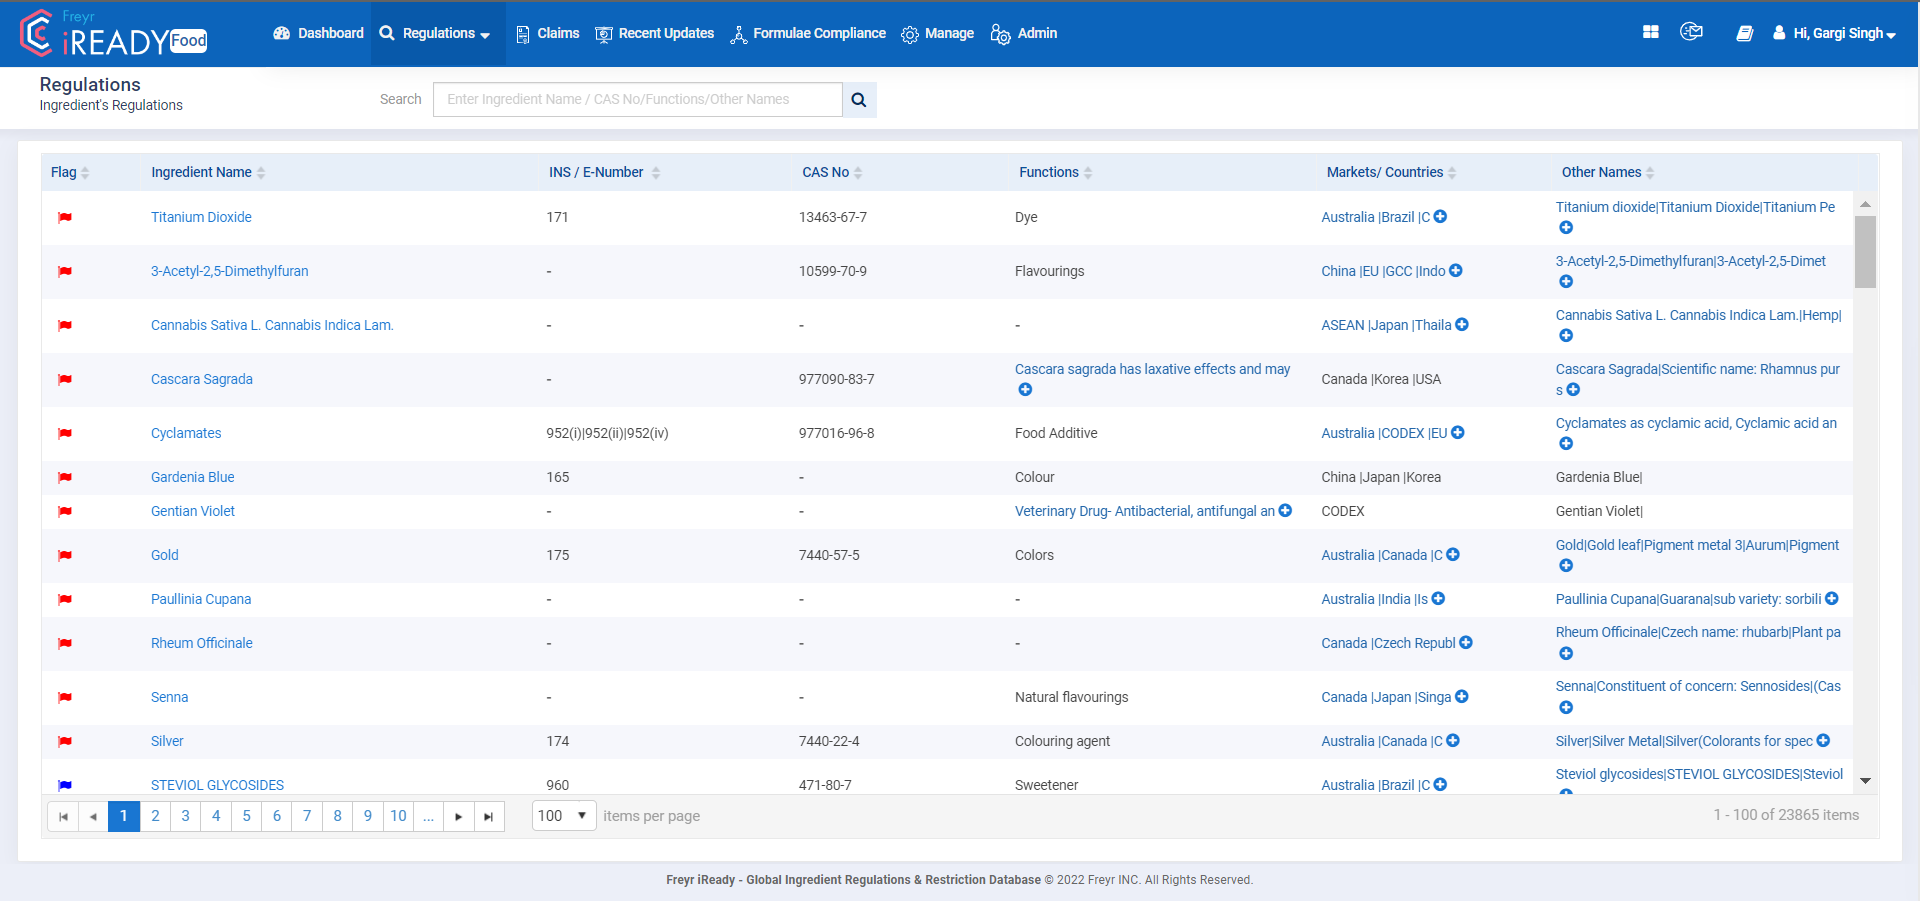Image resolution: width=1920 pixels, height=901 pixels.
Task: Toggle the flag on the Senna row
Action: point(65,698)
